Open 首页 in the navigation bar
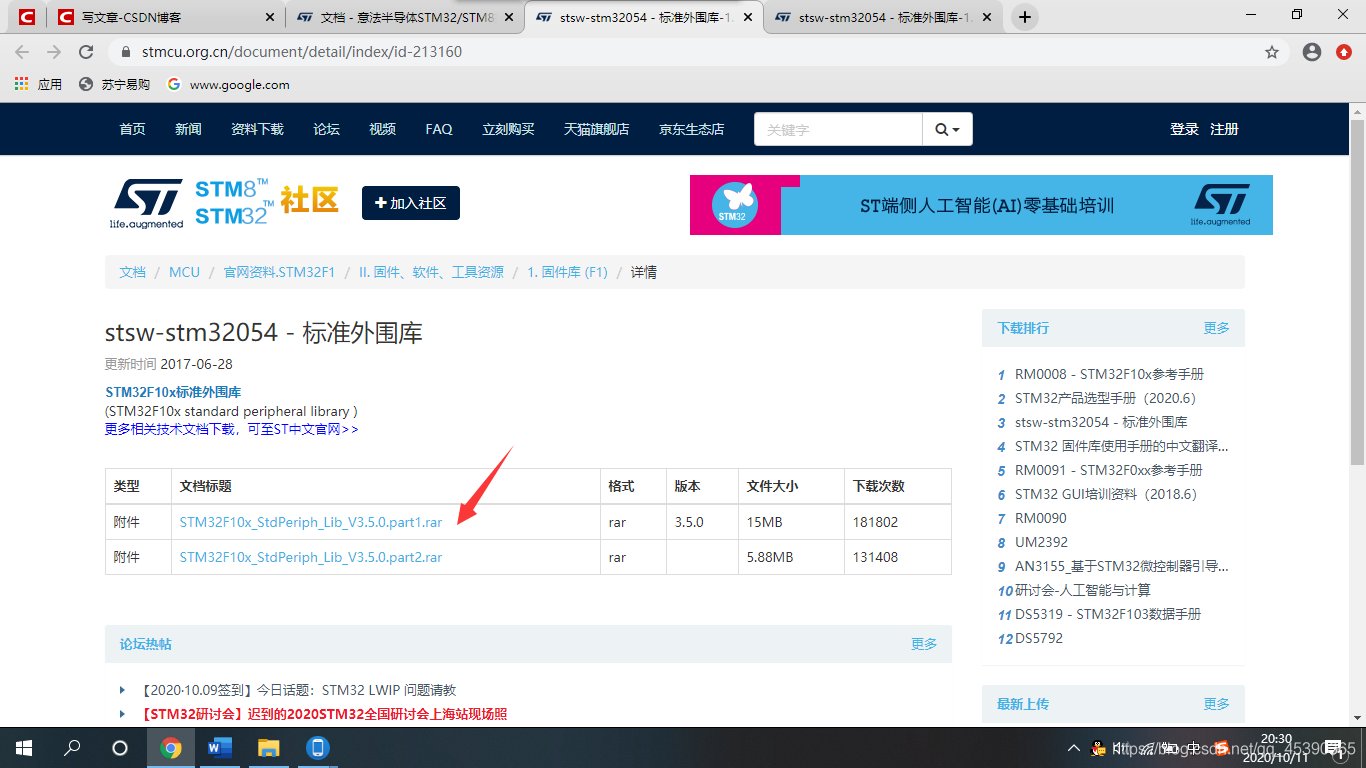Image resolution: width=1366 pixels, height=768 pixels. click(x=132, y=129)
